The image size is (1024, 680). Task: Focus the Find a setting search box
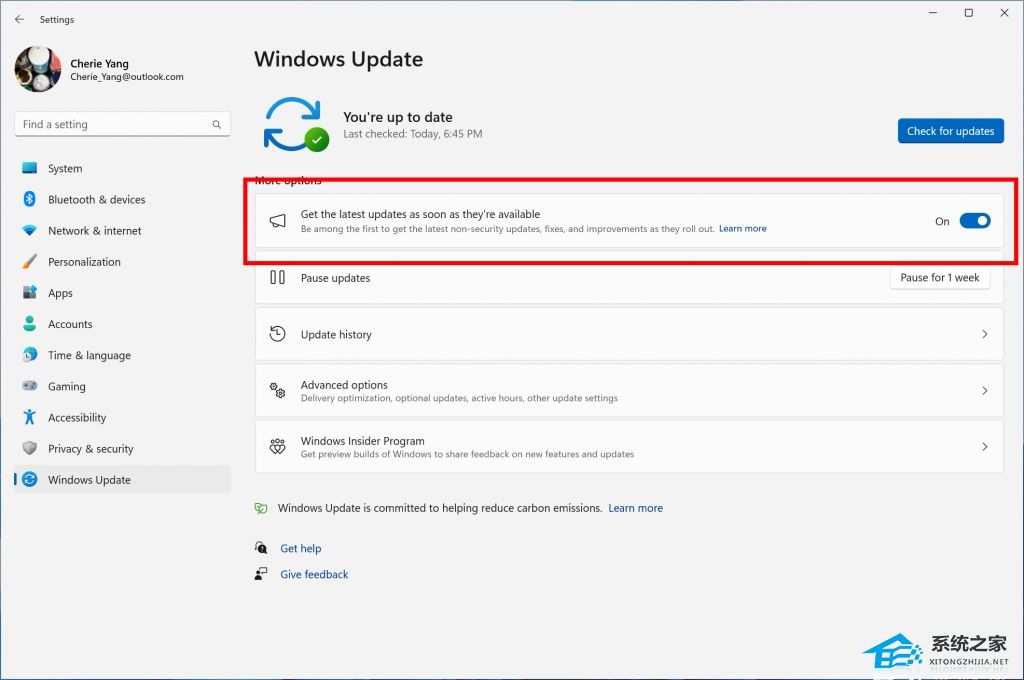[x=112, y=125]
